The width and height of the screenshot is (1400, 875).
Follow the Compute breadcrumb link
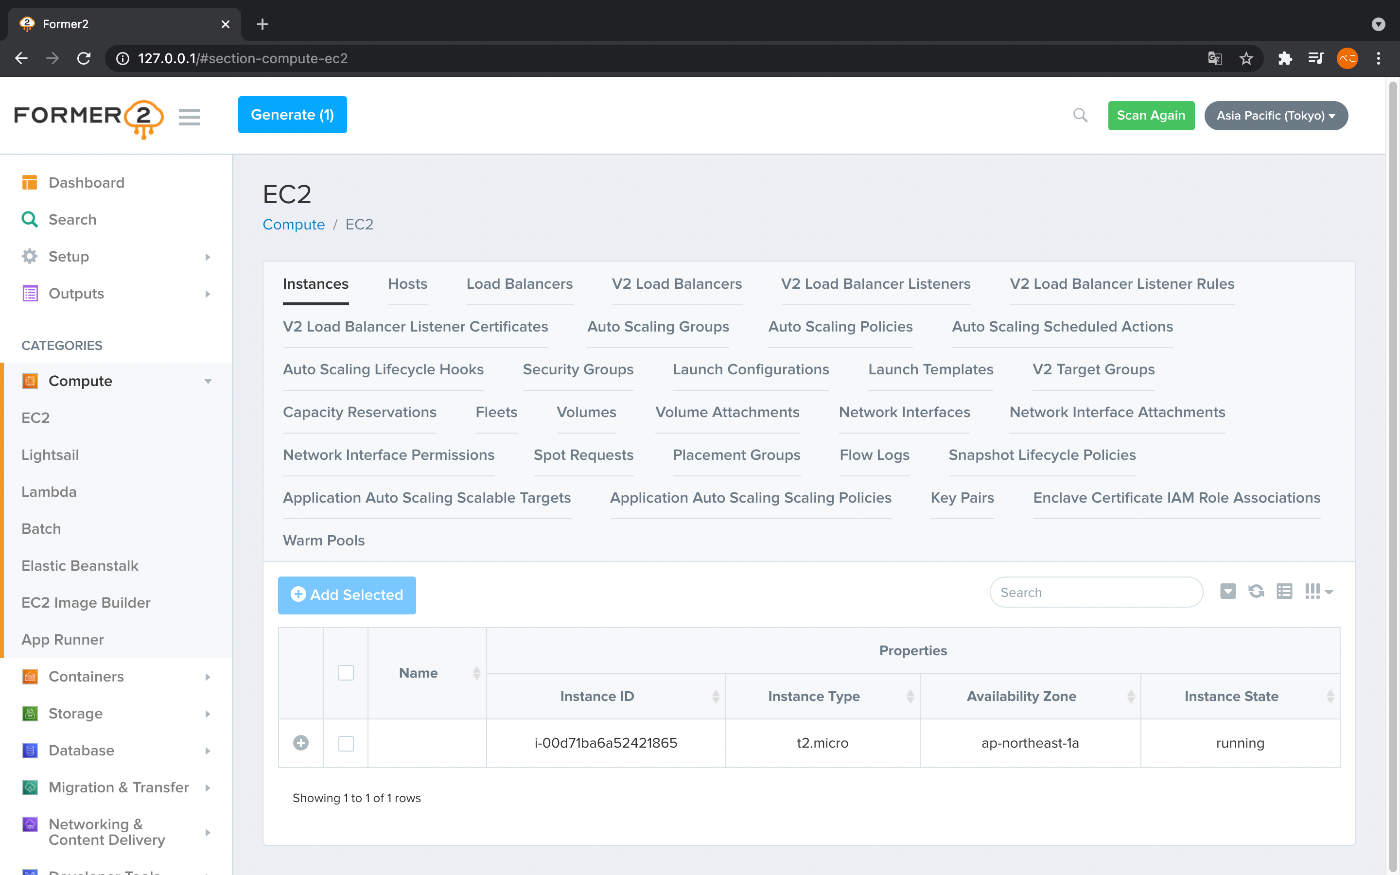[294, 224]
